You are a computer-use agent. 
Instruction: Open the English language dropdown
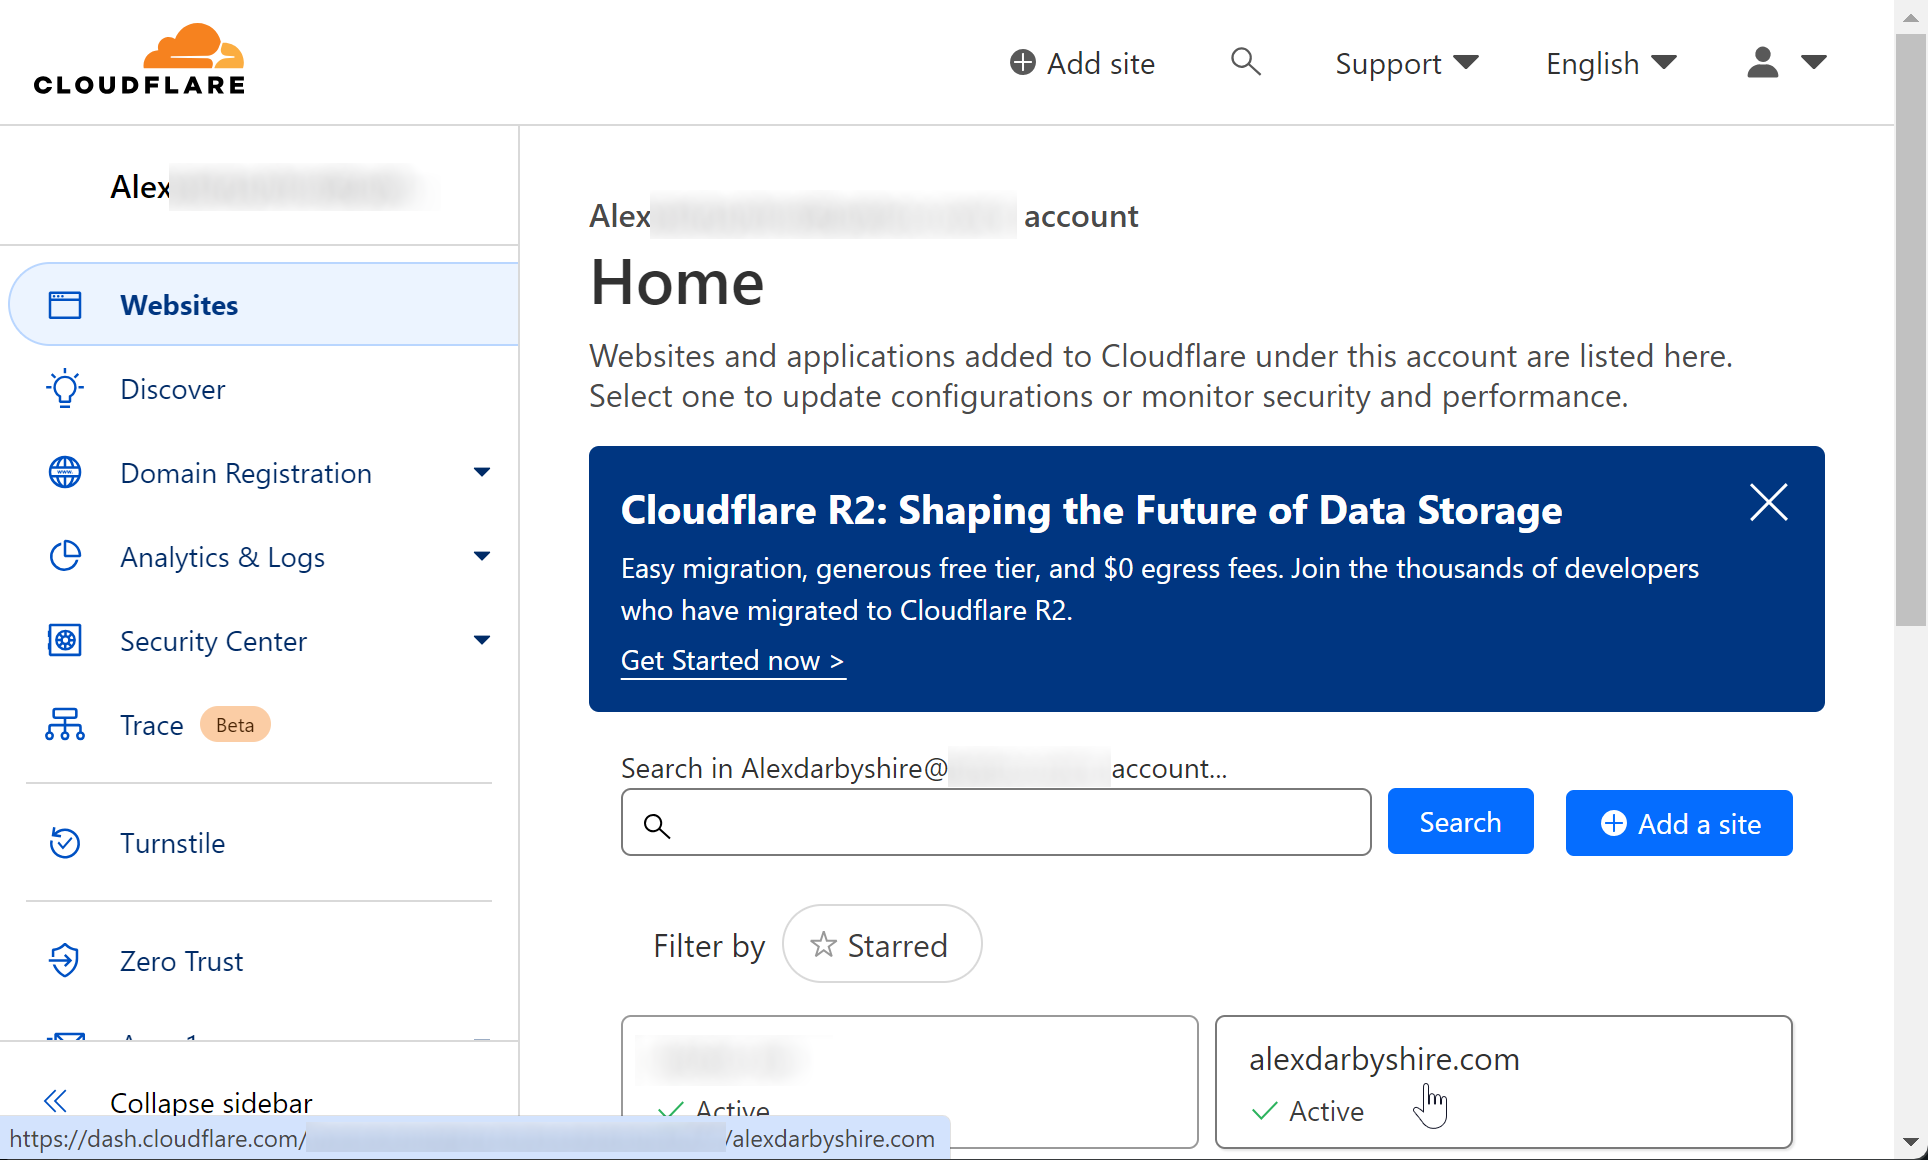coord(1611,63)
